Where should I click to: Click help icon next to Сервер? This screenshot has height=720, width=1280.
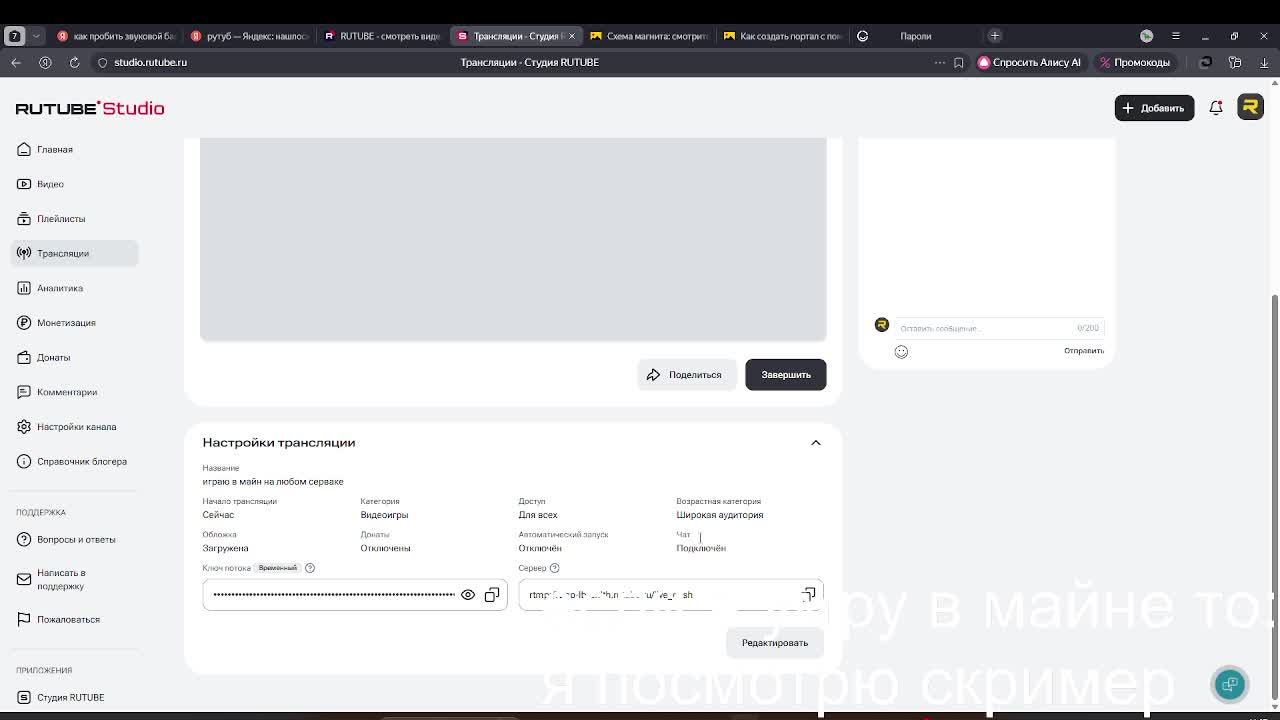point(554,568)
